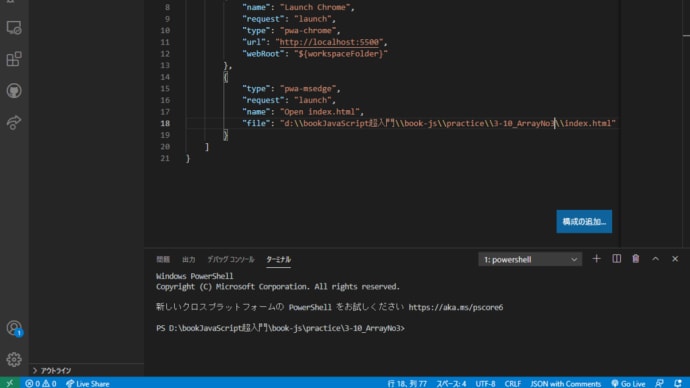Select JSON with Comments language mode

click(565, 384)
